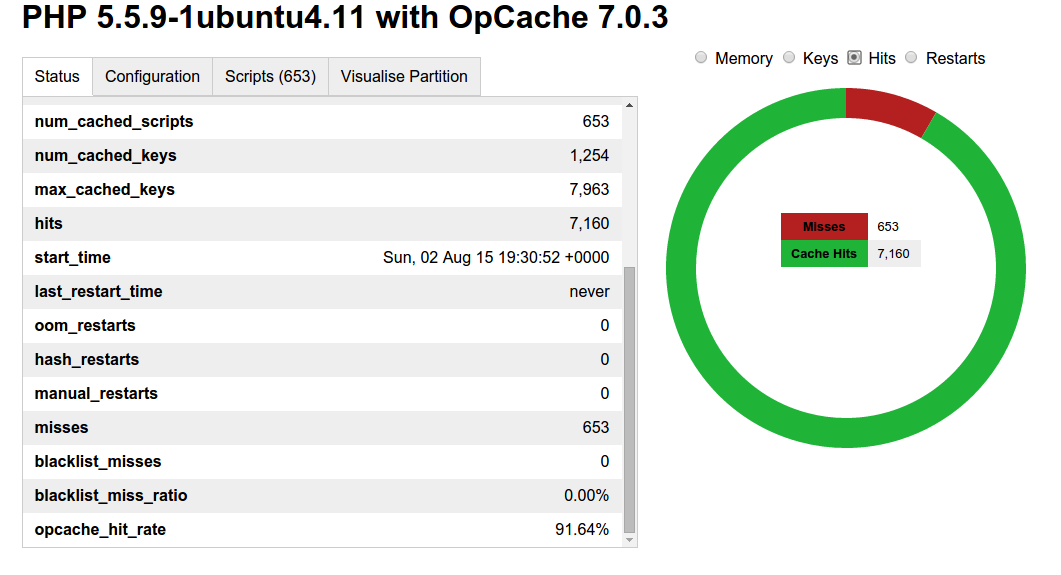This screenshot has height=575, width=1061.
Task: Select the Hits radio button
Action: click(x=855, y=58)
